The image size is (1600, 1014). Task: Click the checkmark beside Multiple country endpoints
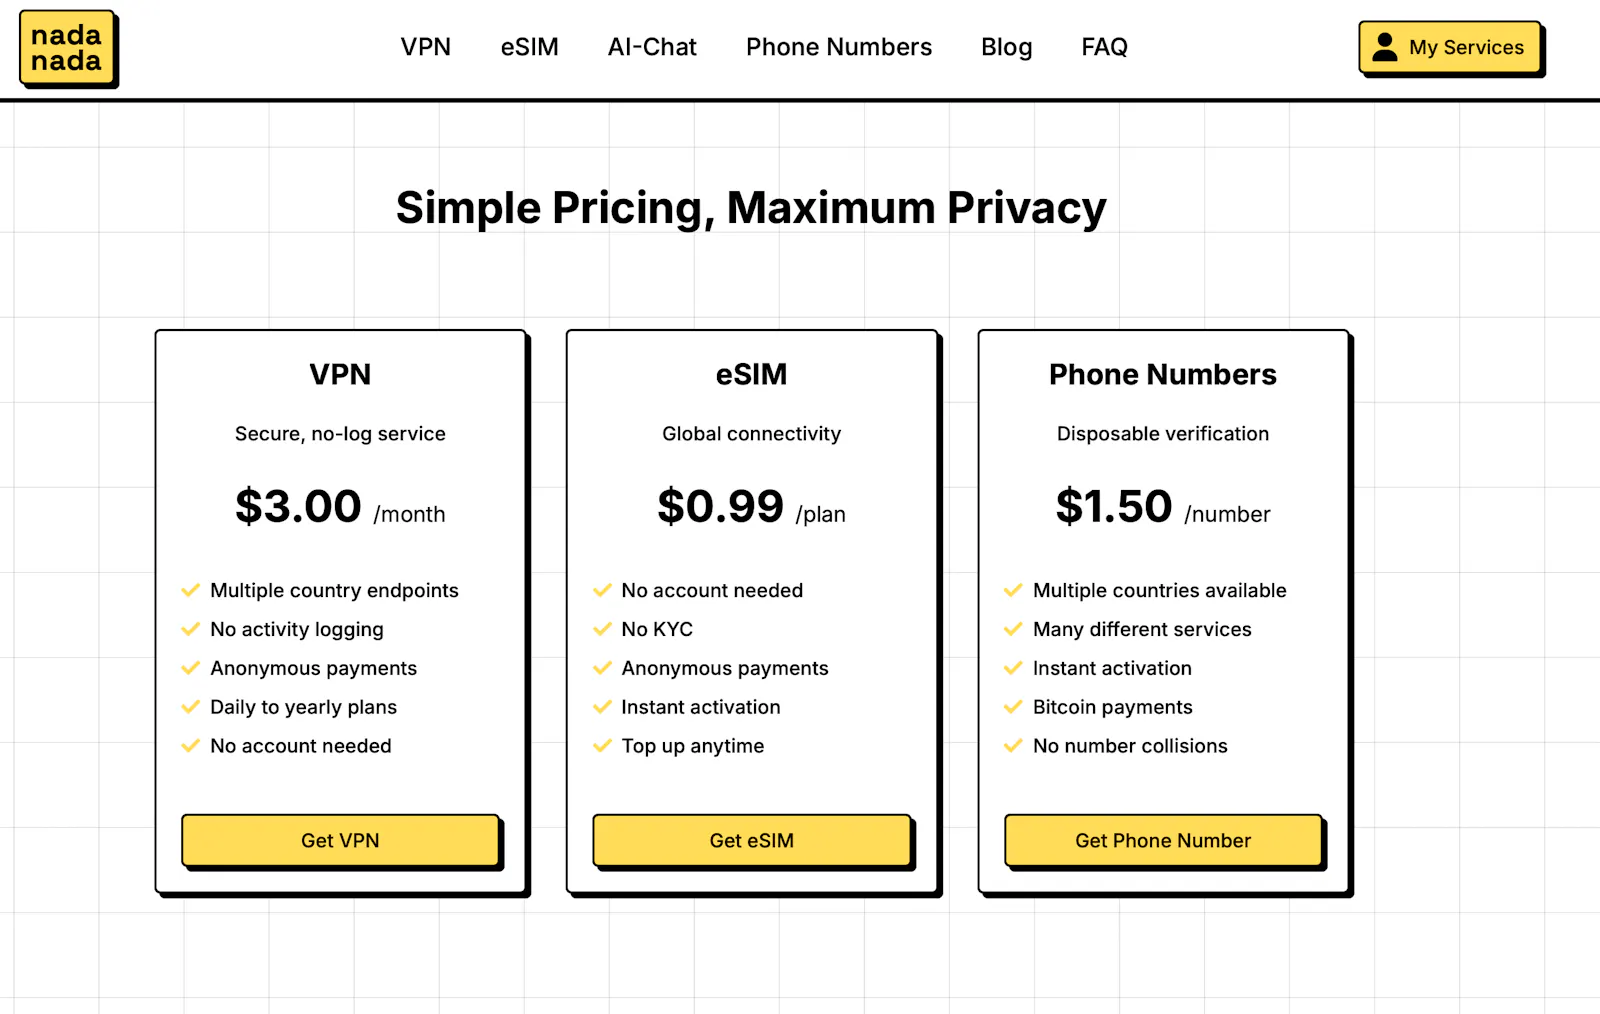click(191, 590)
